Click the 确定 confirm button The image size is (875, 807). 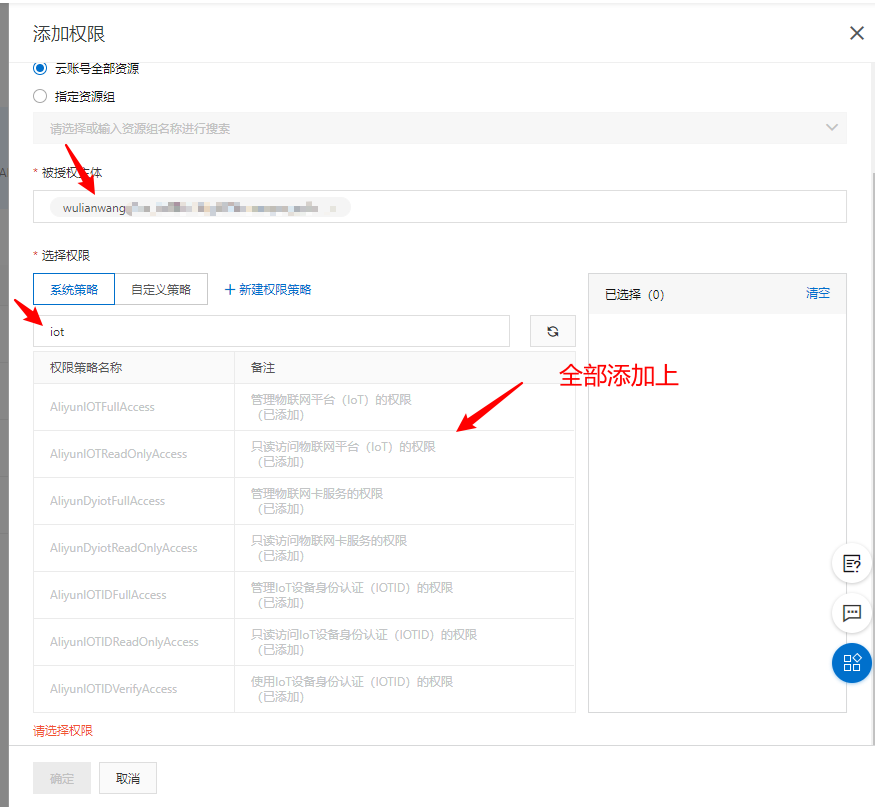61,777
